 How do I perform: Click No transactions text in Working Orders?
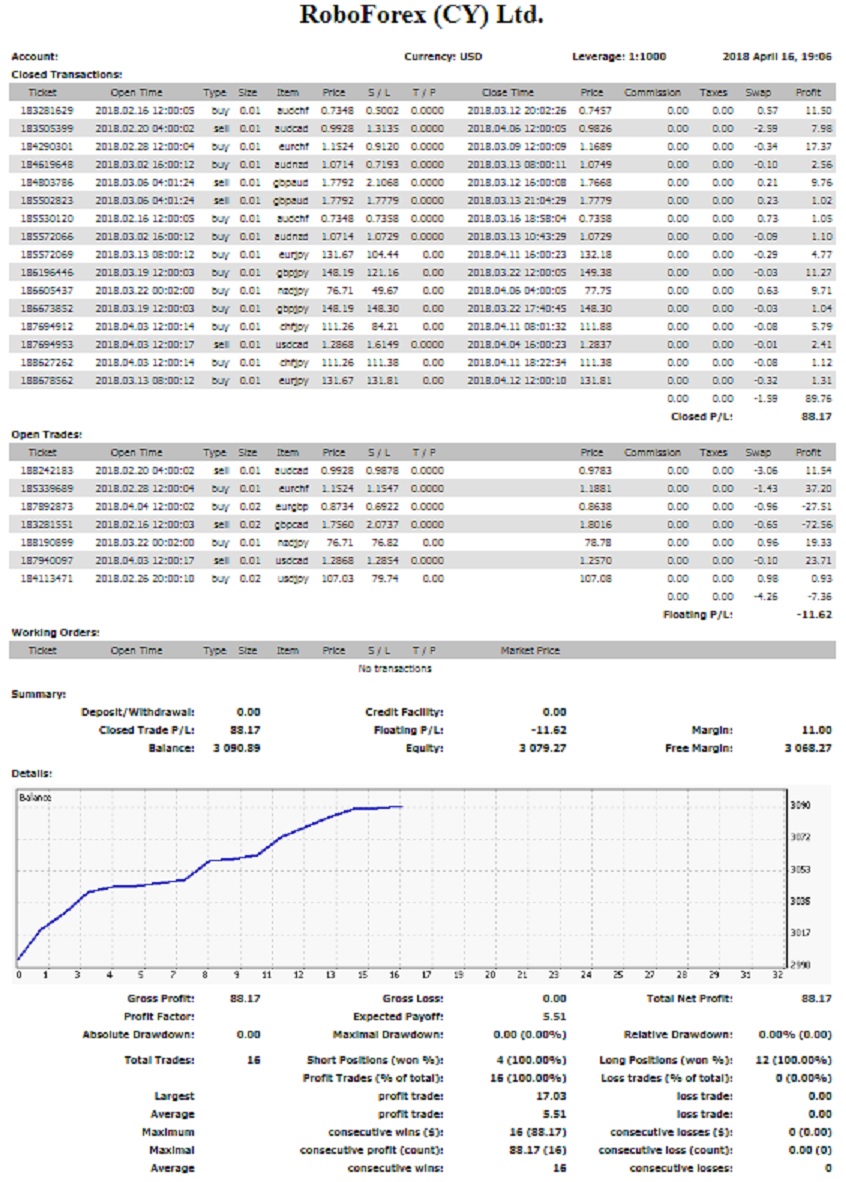(395, 668)
